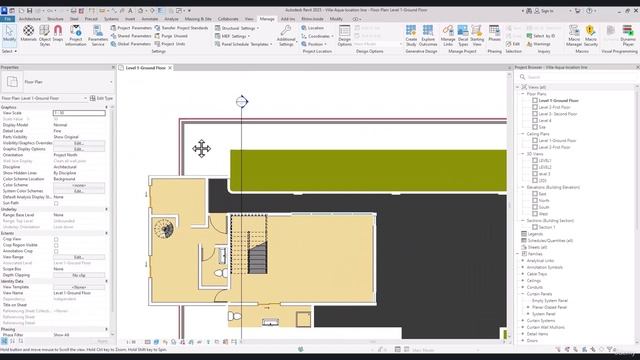Screen dimensions: 640x360
Task: Open the Design Options dialog
Action: 344,35
